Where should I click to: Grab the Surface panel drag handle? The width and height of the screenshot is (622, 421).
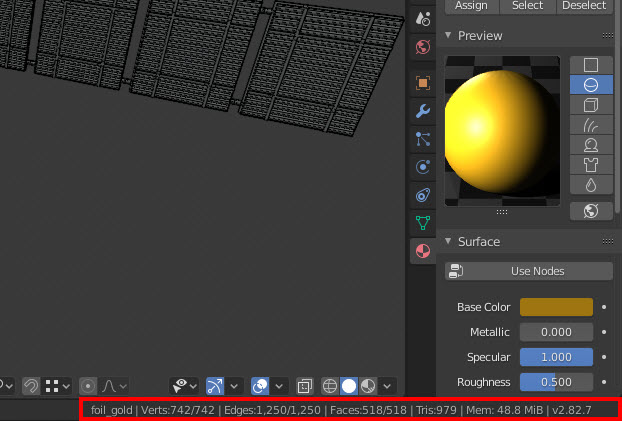coord(608,242)
